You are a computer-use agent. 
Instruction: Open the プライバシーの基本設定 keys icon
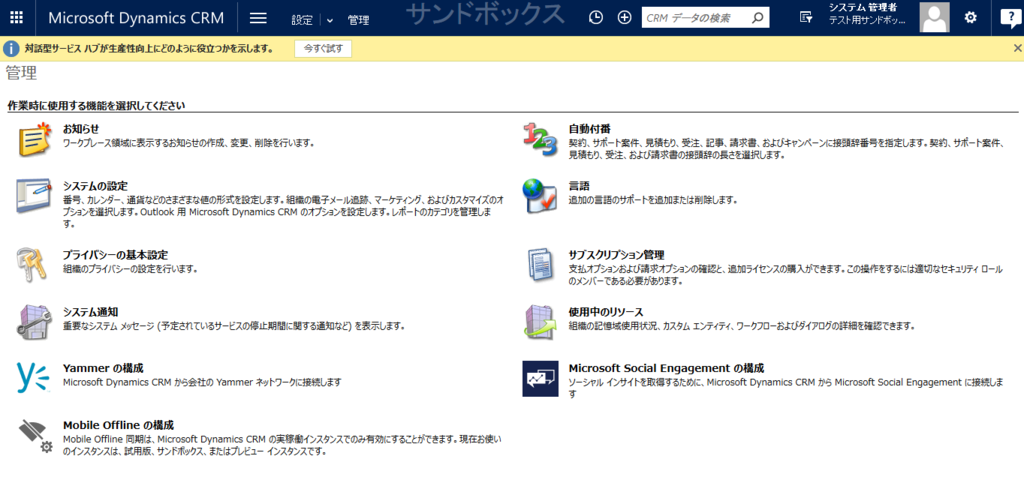pos(31,265)
